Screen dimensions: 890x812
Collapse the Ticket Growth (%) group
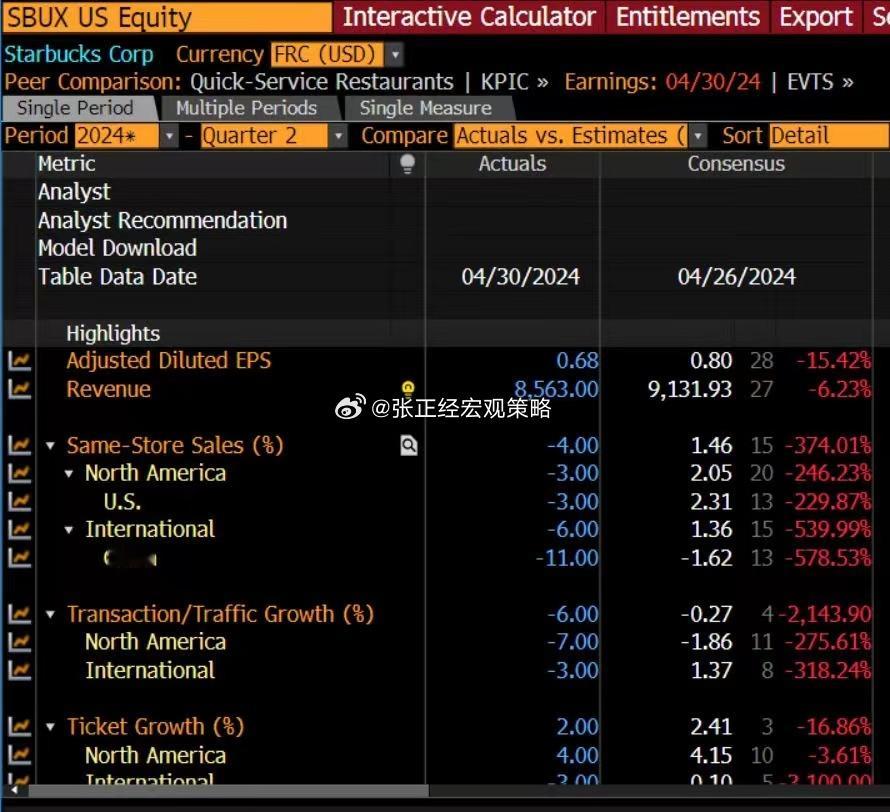[51, 727]
